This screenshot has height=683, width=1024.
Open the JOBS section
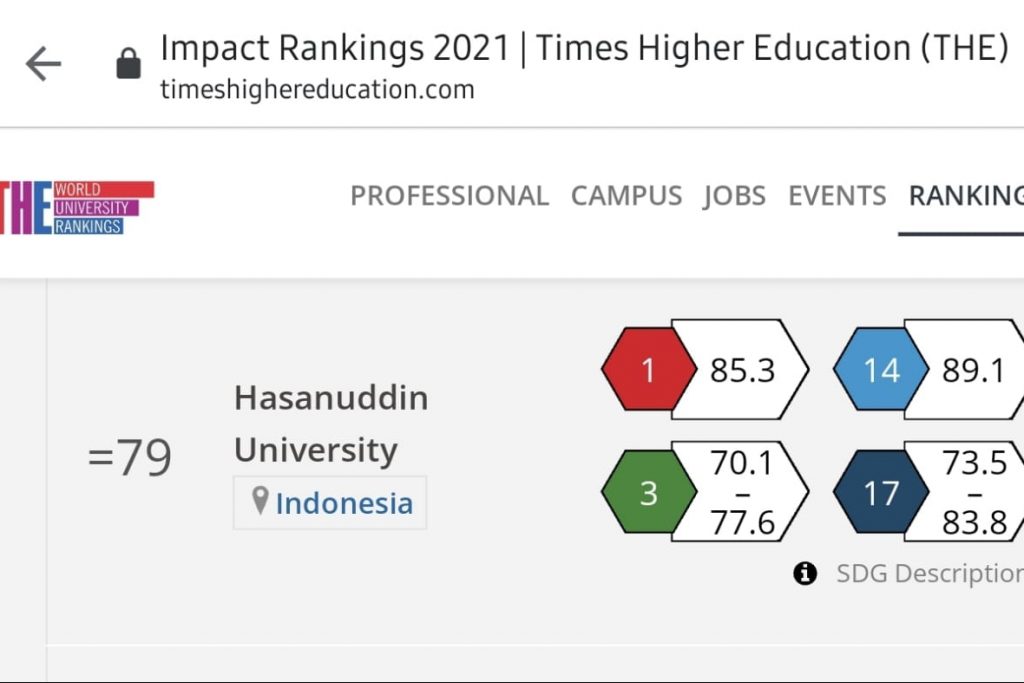tap(735, 196)
